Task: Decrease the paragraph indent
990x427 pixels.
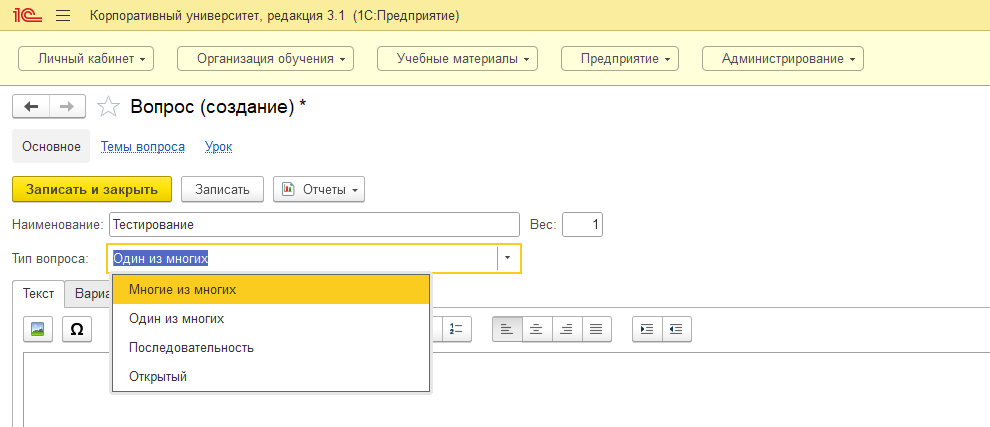Action: point(677,329)
